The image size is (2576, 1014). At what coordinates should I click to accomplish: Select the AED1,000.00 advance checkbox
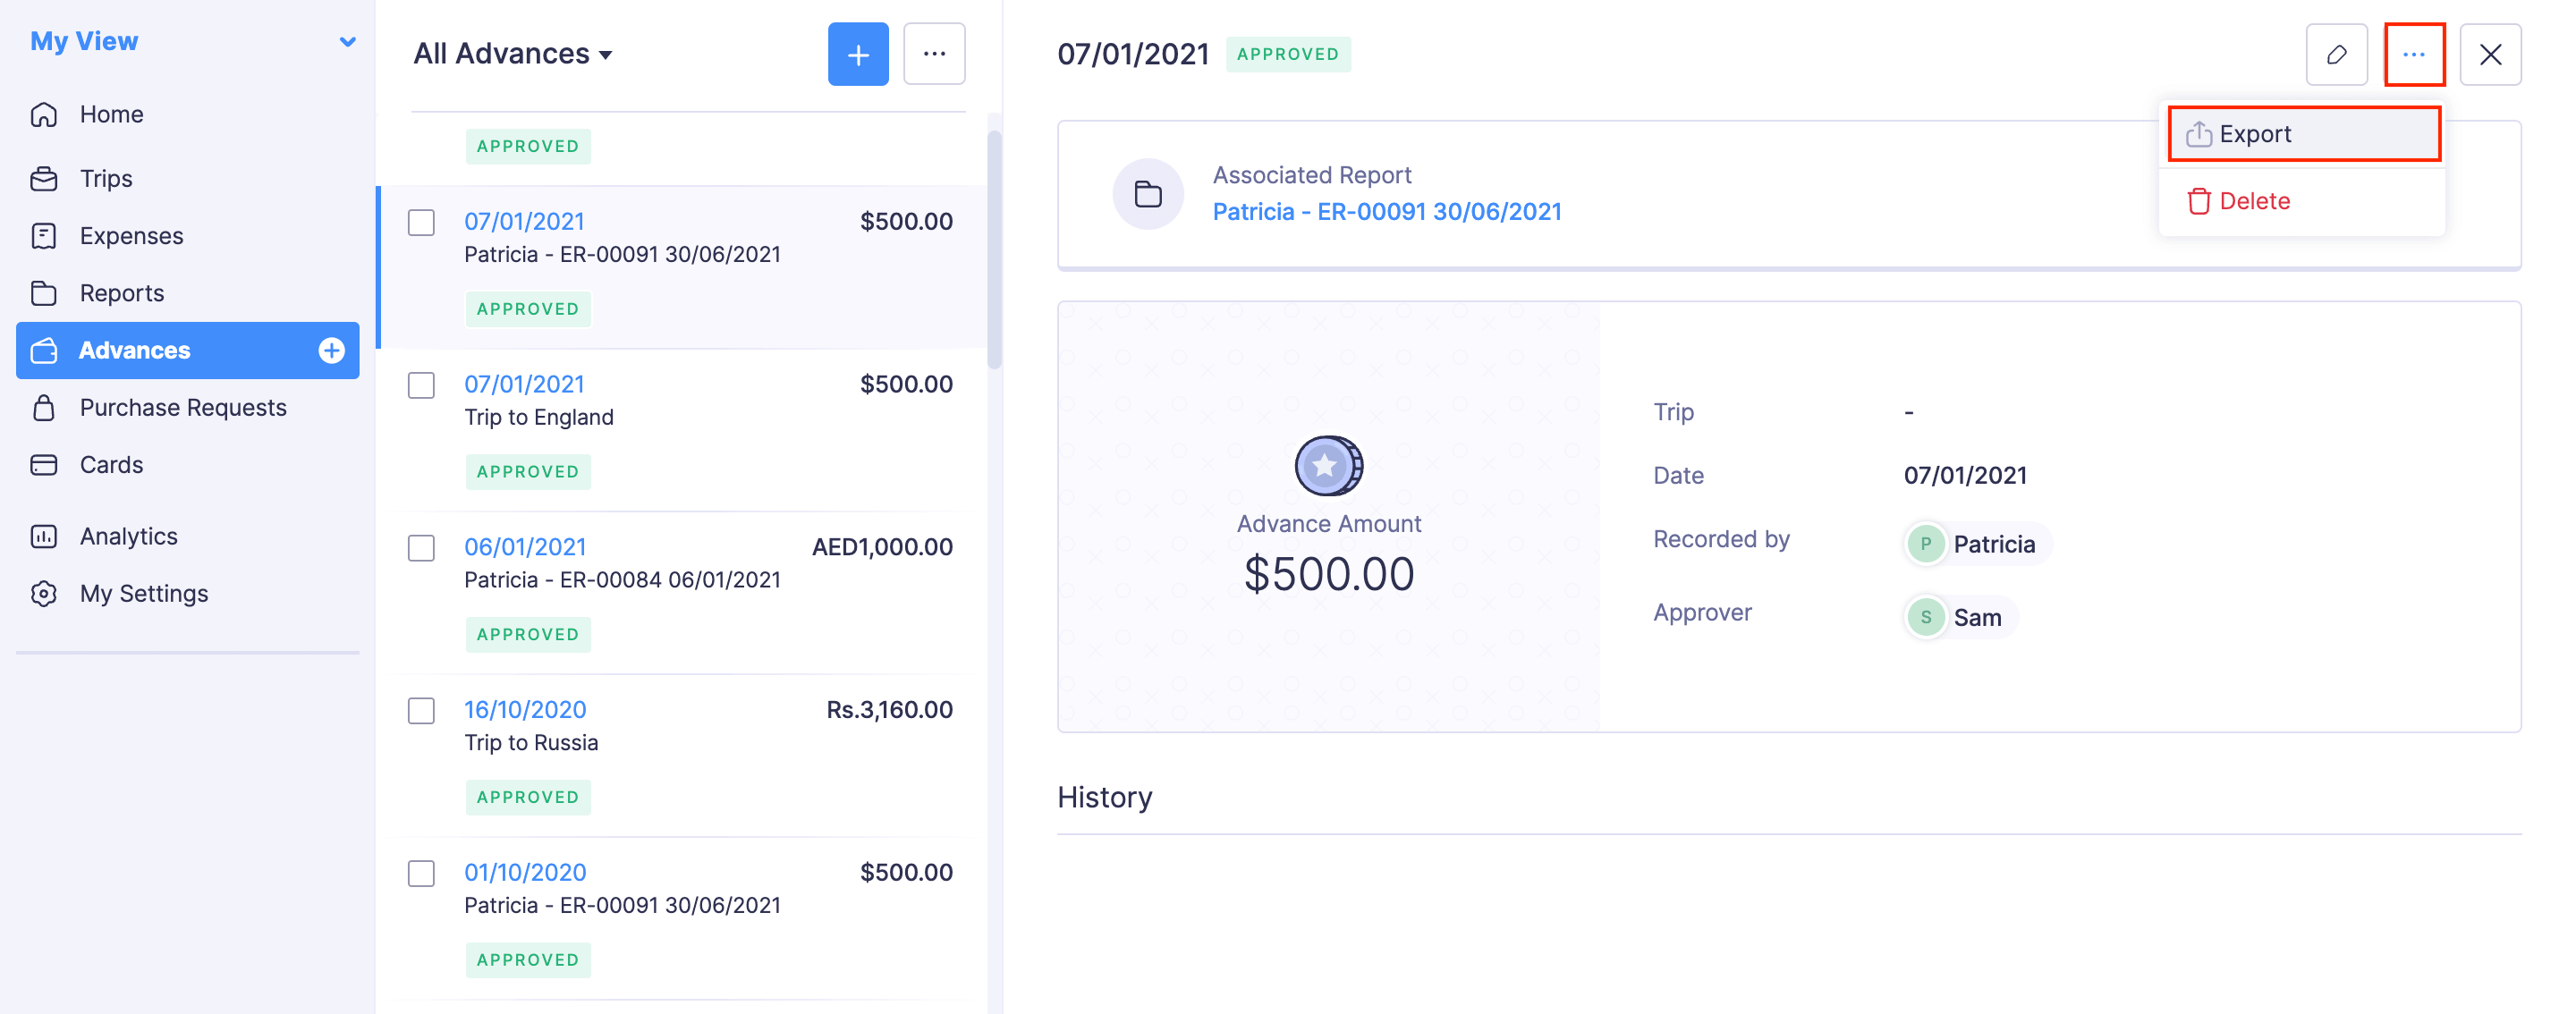pyautogui.click(x=421, y=548)
